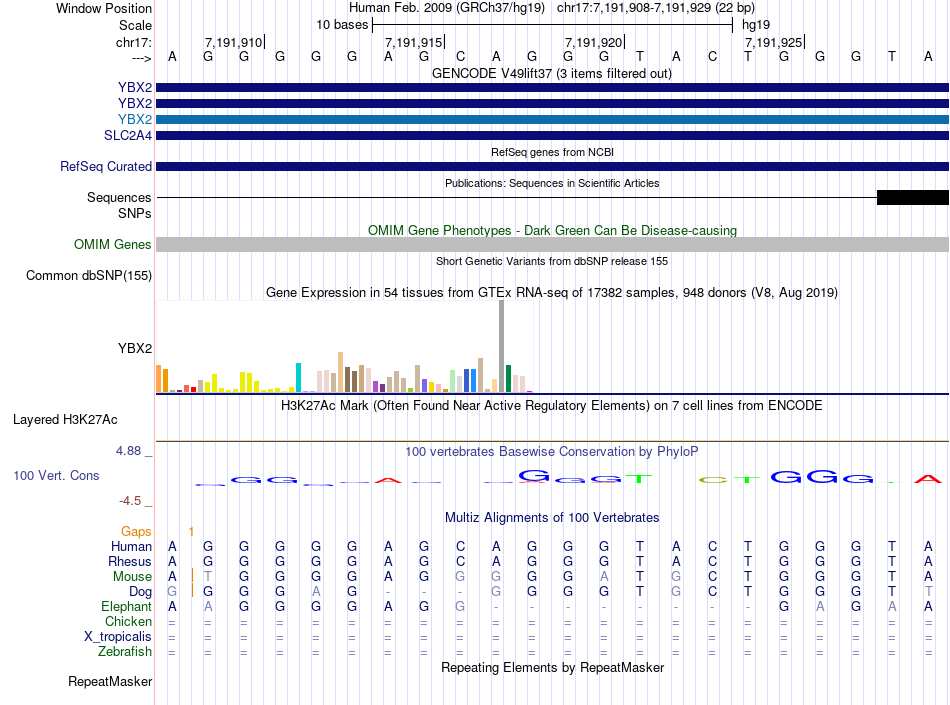
Task: Click the chr17:7,191,908-7,191,929 position text
Action: tap(656, 8)
